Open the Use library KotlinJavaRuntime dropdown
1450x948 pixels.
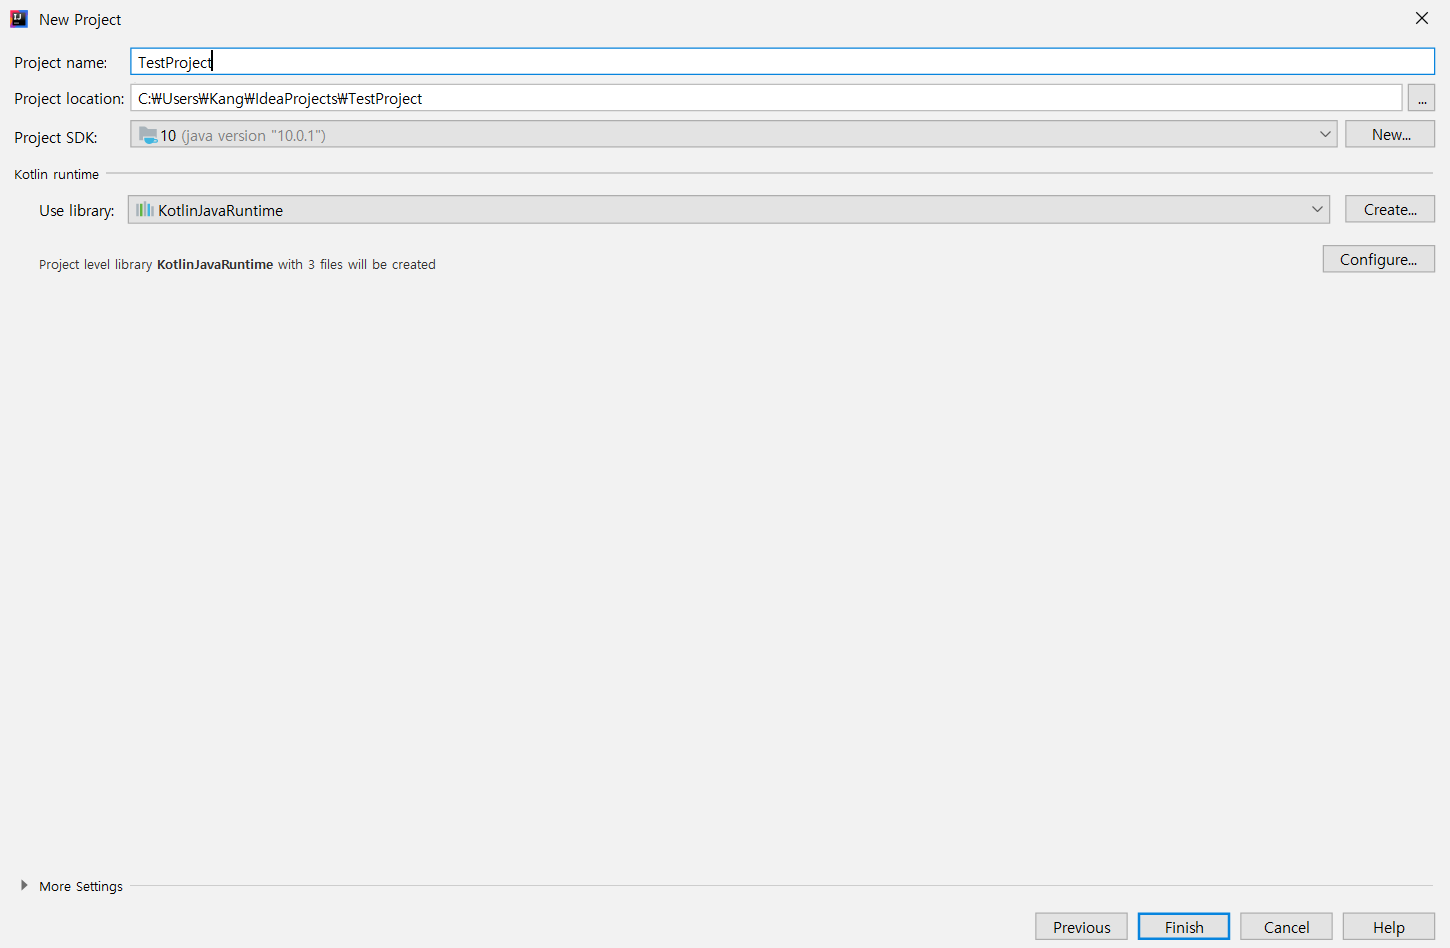[x=728, y=210]
